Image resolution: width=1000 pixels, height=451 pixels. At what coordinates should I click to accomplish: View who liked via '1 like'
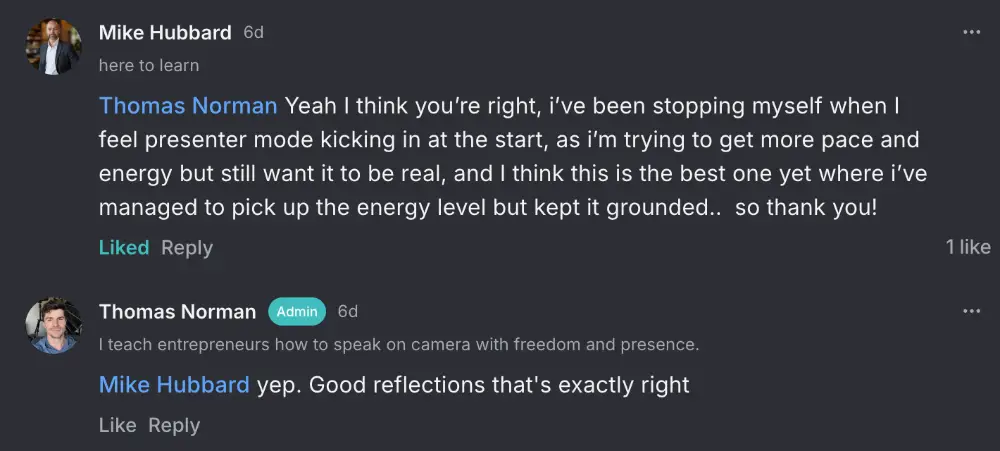[x=967, y=247]
